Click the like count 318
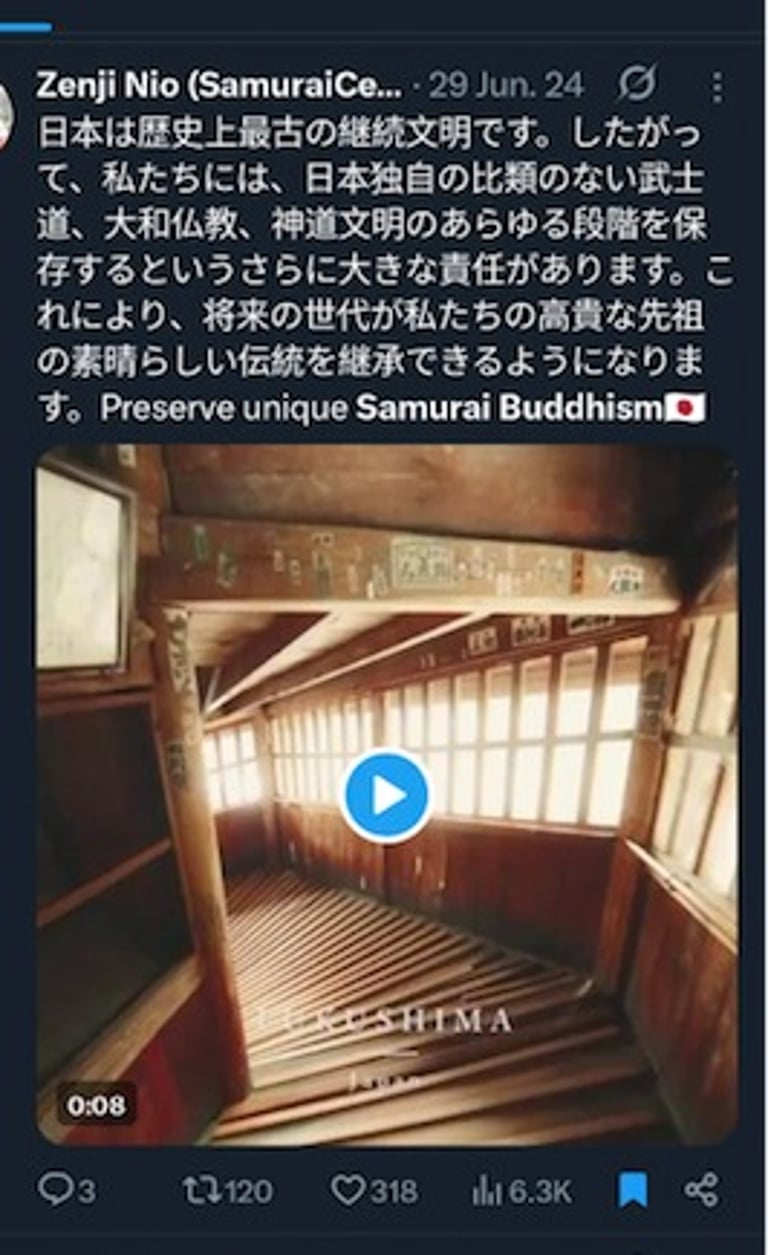This screenshot has height=1255, width=768. tap(393, 1191)
